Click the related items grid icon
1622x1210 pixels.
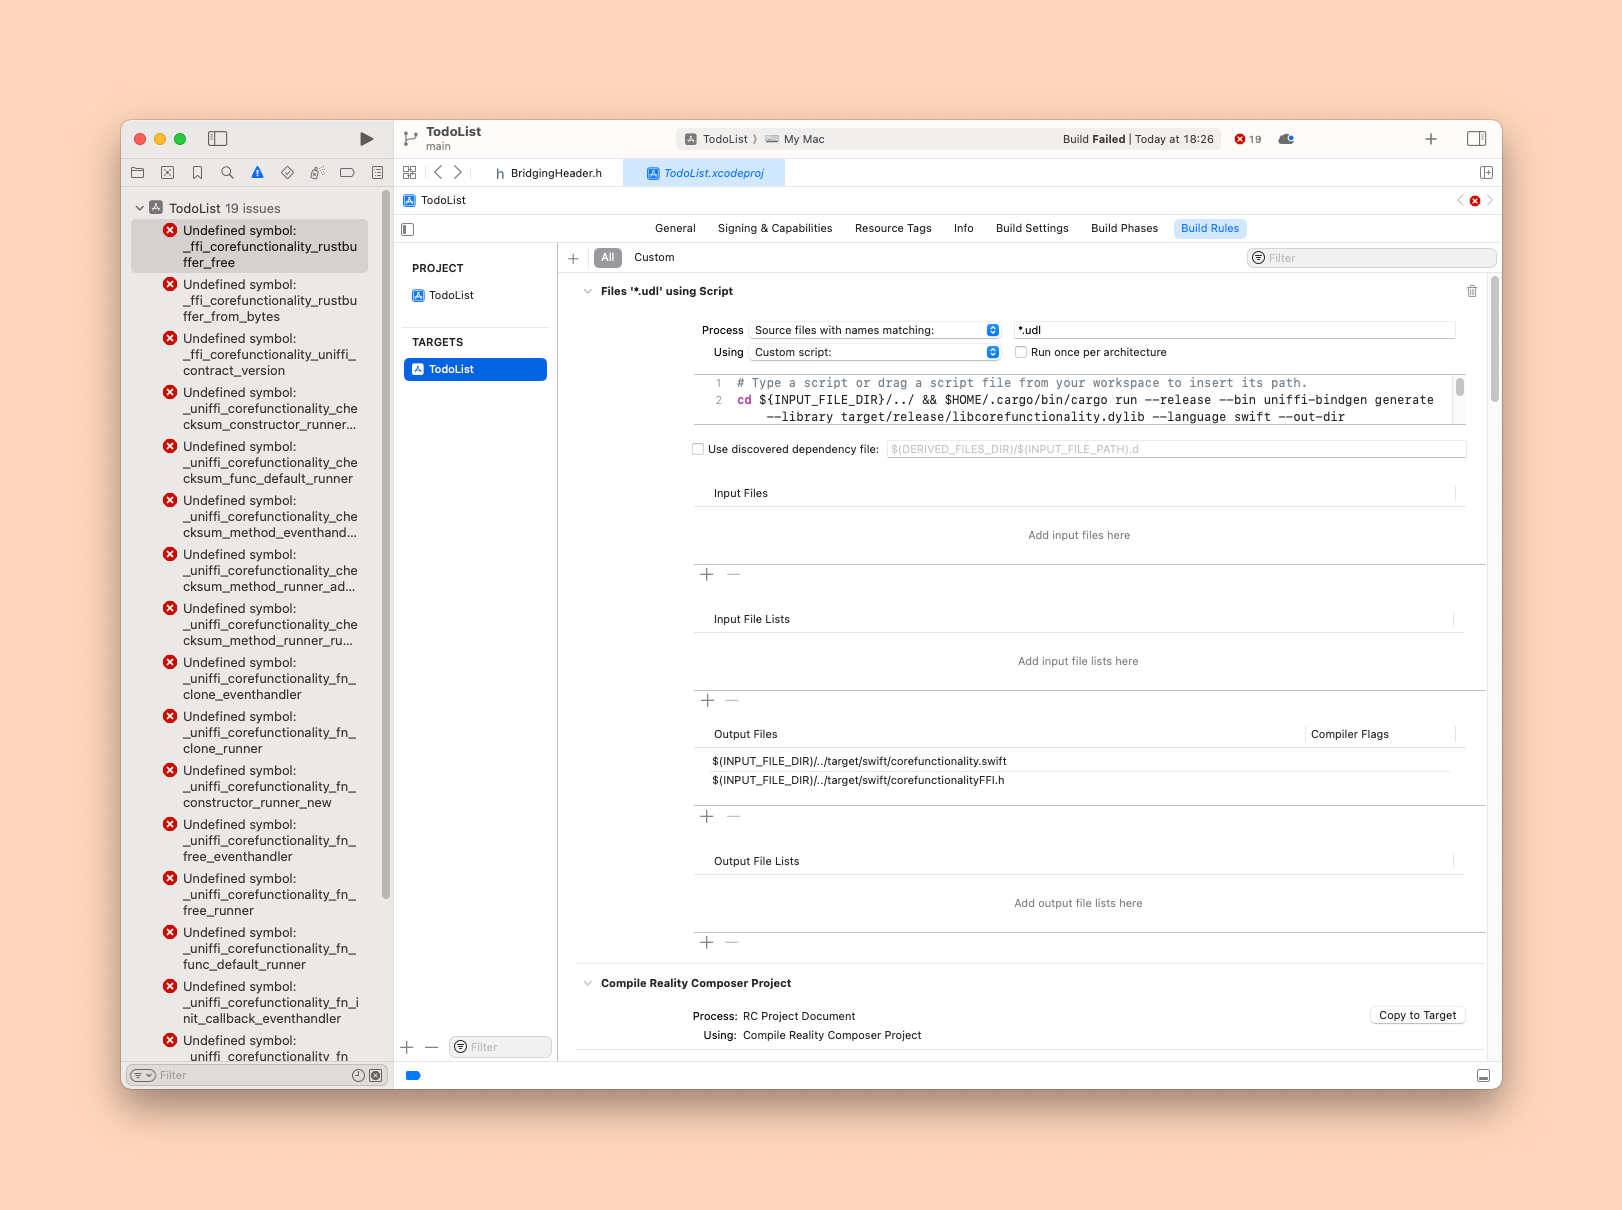click(x=409, y=173)
